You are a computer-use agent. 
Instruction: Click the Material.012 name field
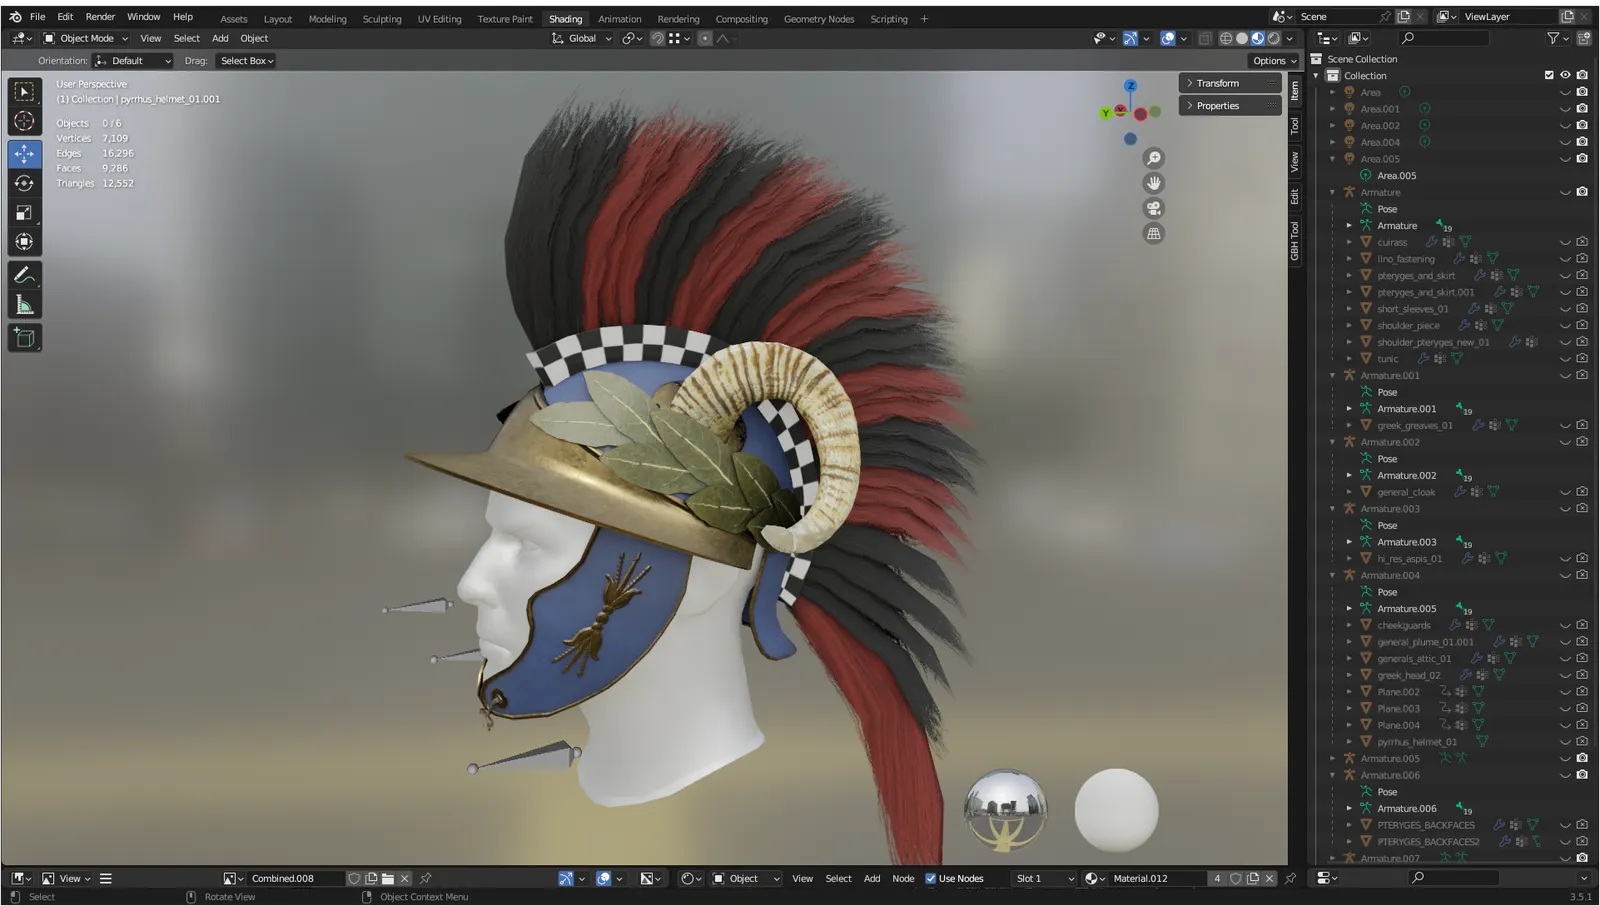(1157, 878)
